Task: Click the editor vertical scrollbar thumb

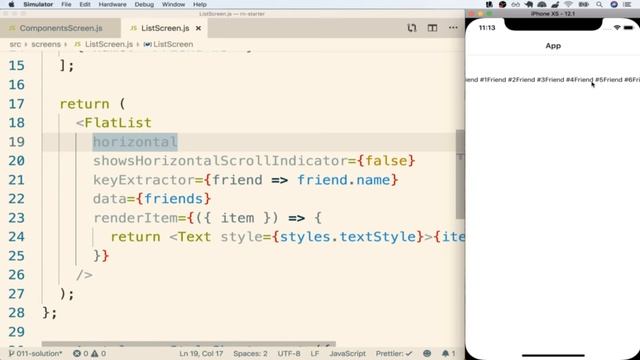Action: pyautogui.click(x=460, y=174)
